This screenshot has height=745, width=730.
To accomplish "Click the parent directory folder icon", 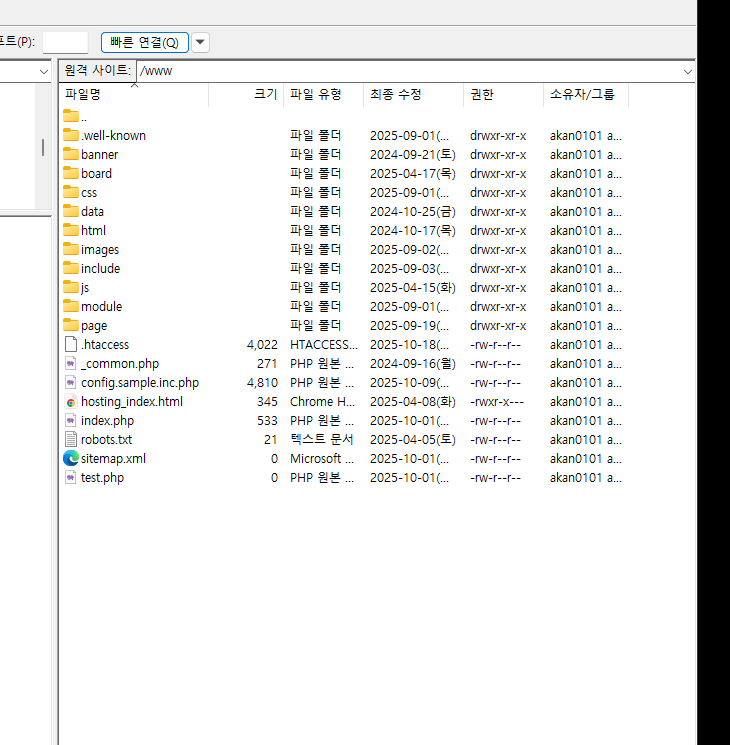I will pyautogui.click(x=70, y=116).
